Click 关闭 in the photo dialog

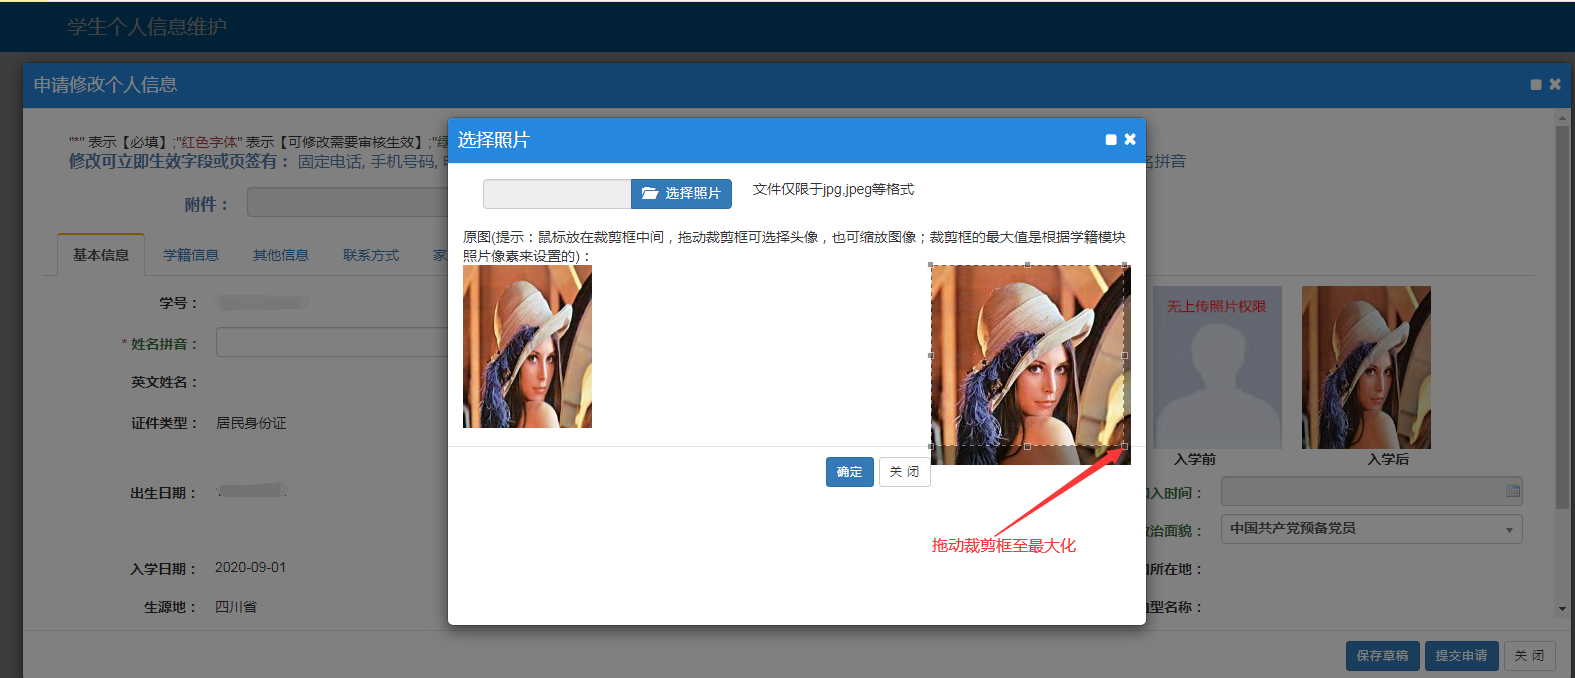(x=905, y=472)
